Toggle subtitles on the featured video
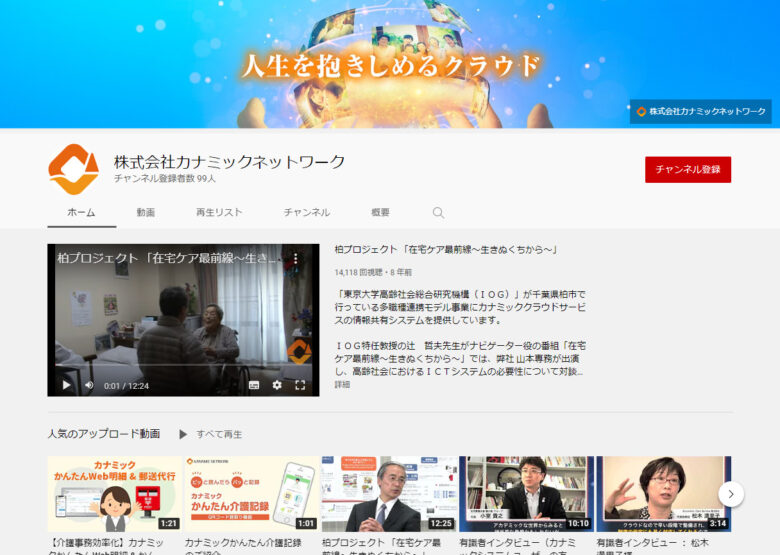780x555 pixels. coord(254,385)
